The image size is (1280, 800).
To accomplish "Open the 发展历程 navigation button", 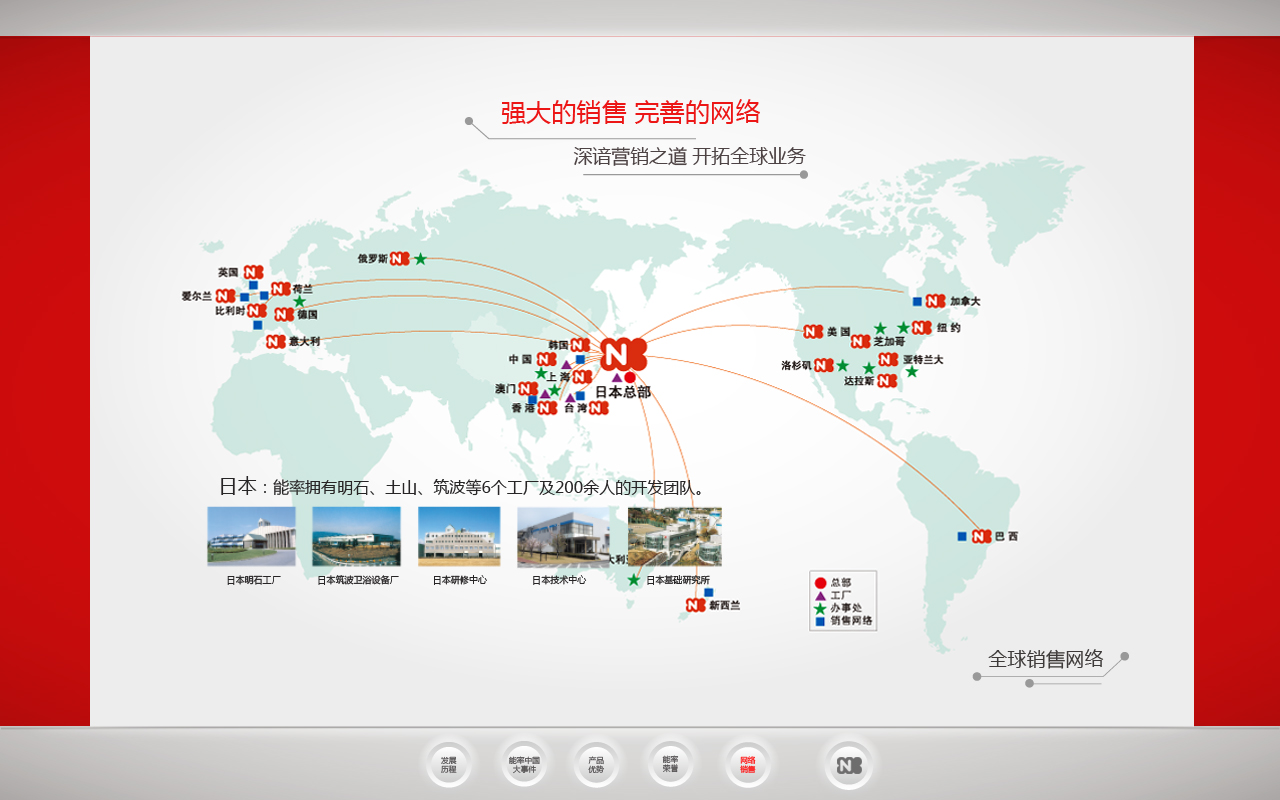I will coord(448,765).
